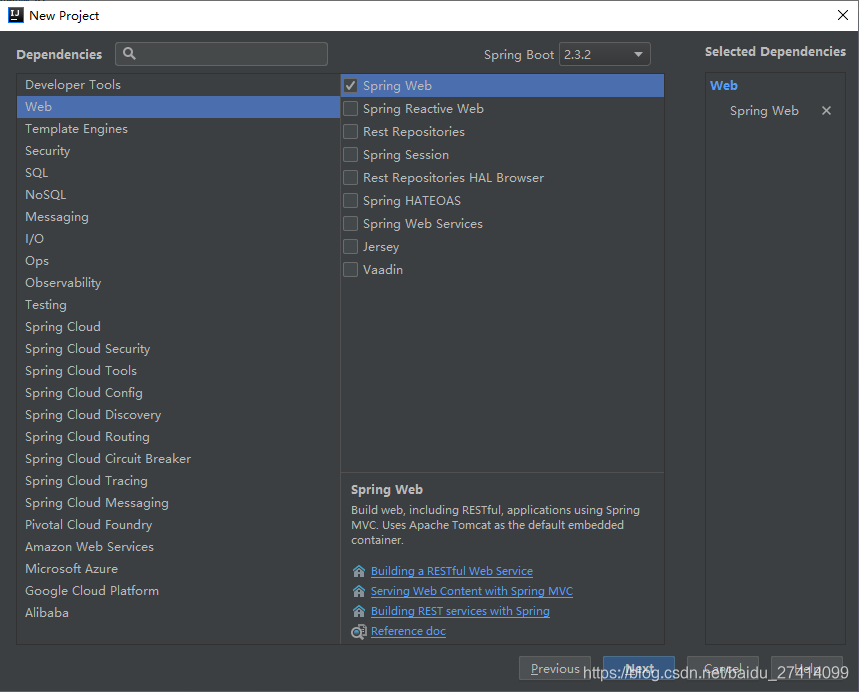Open the Spring Cloud category
Image resolution: width=859 pixels, height=692 pixels.
tap(179, 327)
